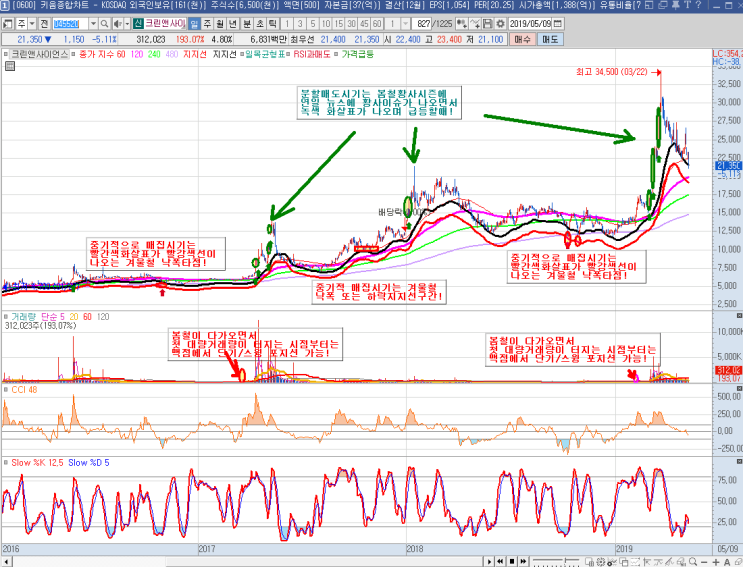Click the stock search magnifier icon
Image resolution: width=743 pixels, height=567 pixels.
pos(104,24)
